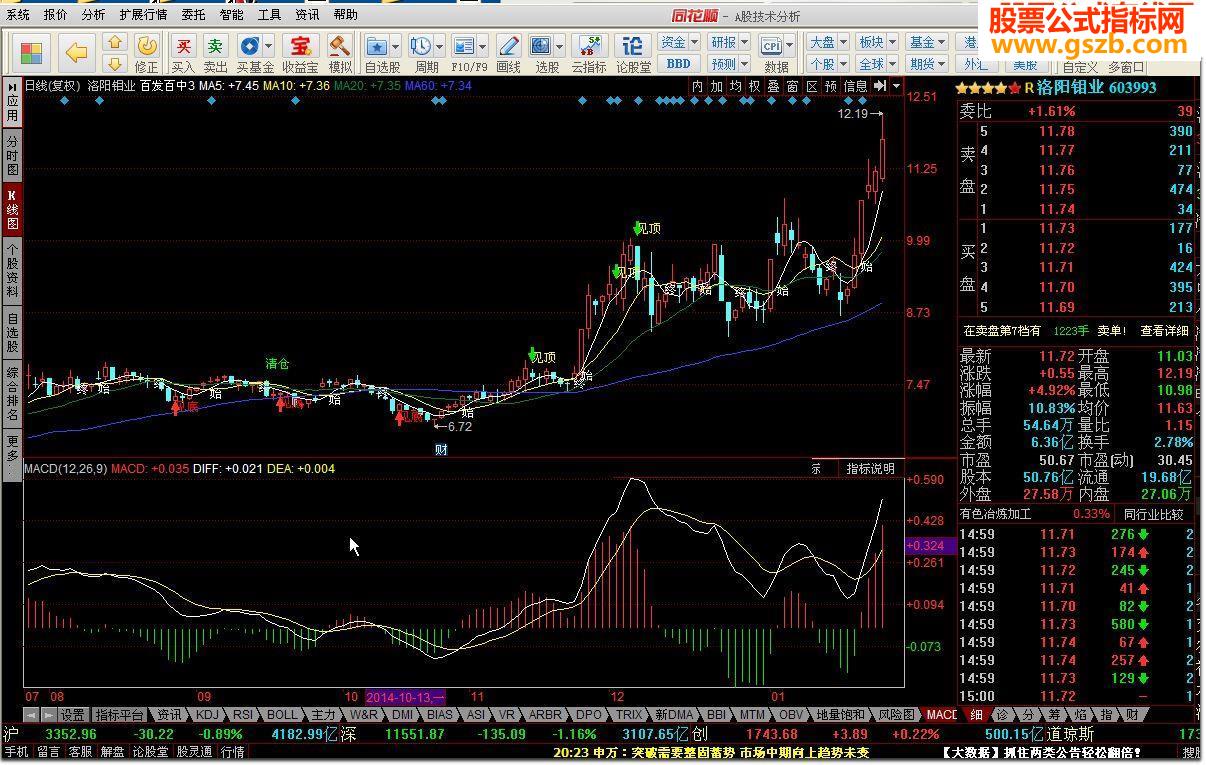Click the 设置 settings button
This screenshot has height=765, width=1206.
(x=73, y=715)
